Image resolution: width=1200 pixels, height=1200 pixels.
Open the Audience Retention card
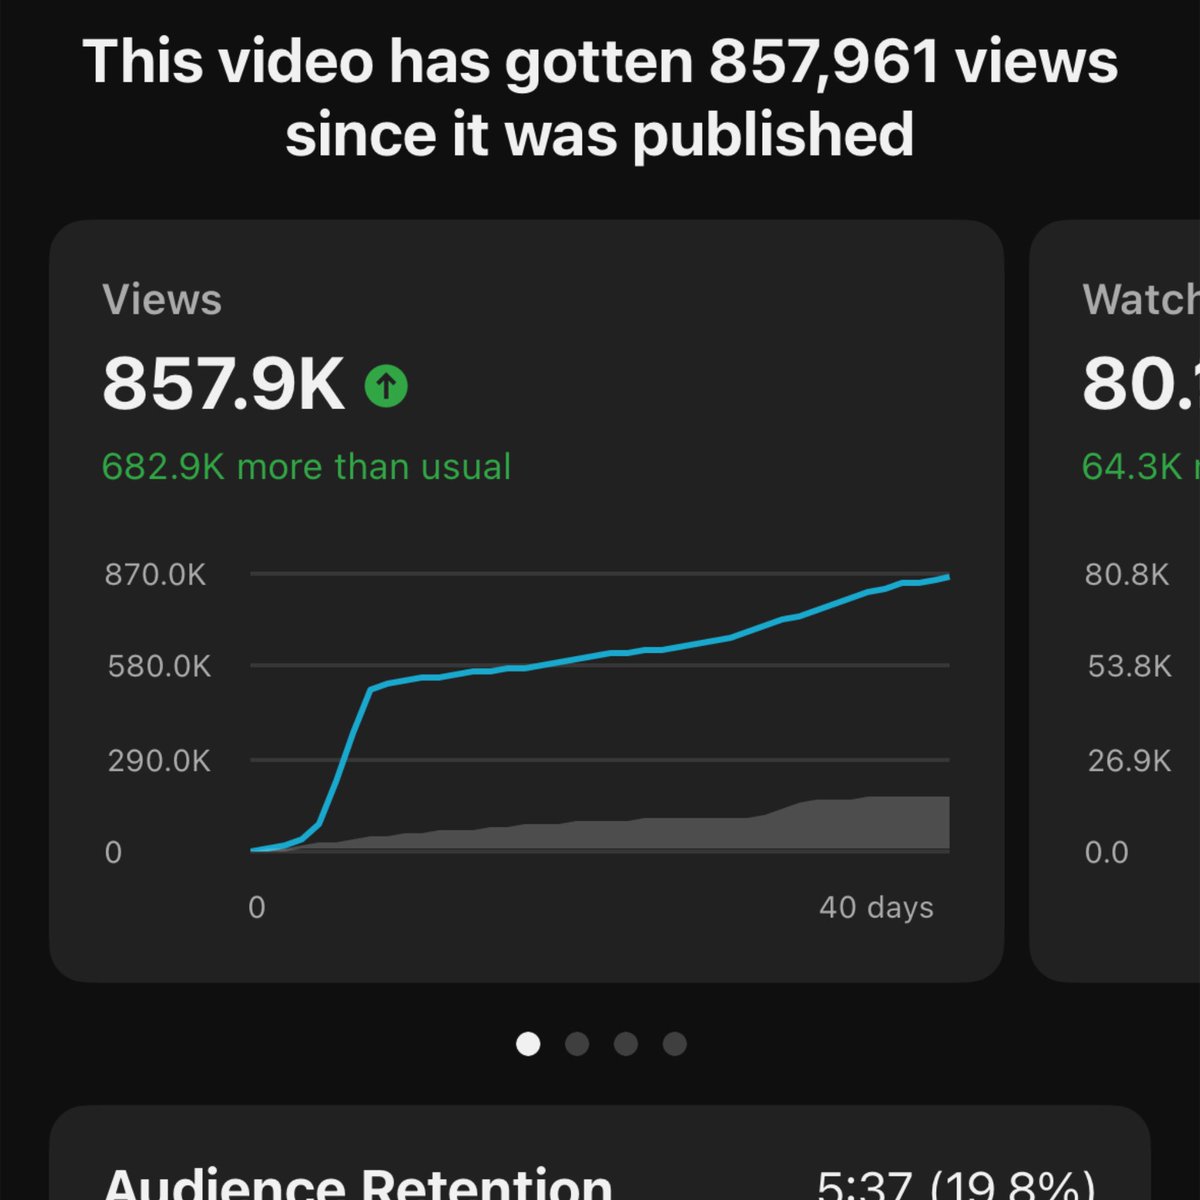pos(600,1153)
